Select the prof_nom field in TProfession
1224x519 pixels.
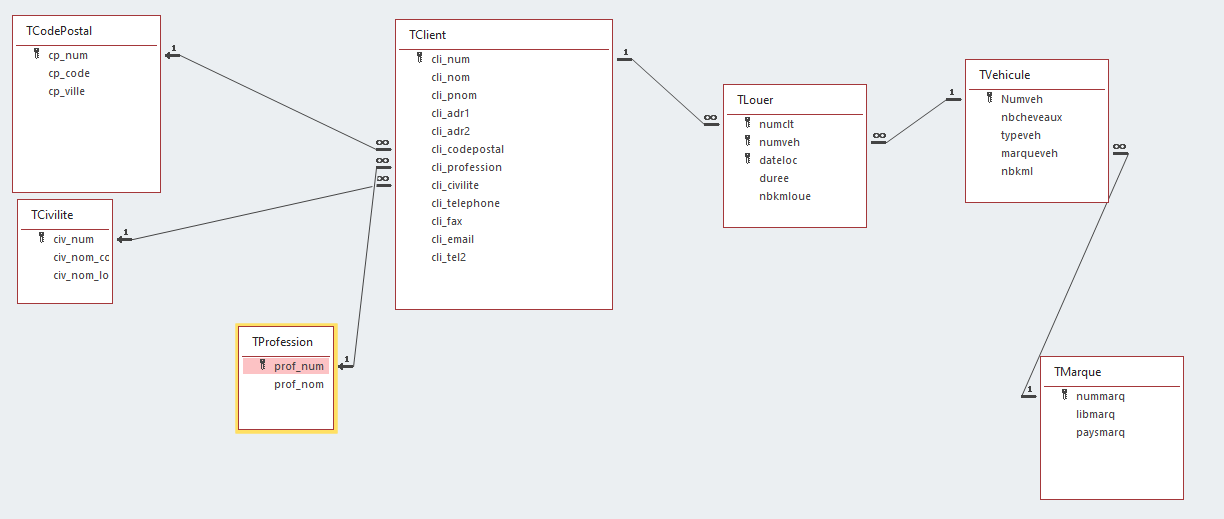click(298, 384)
